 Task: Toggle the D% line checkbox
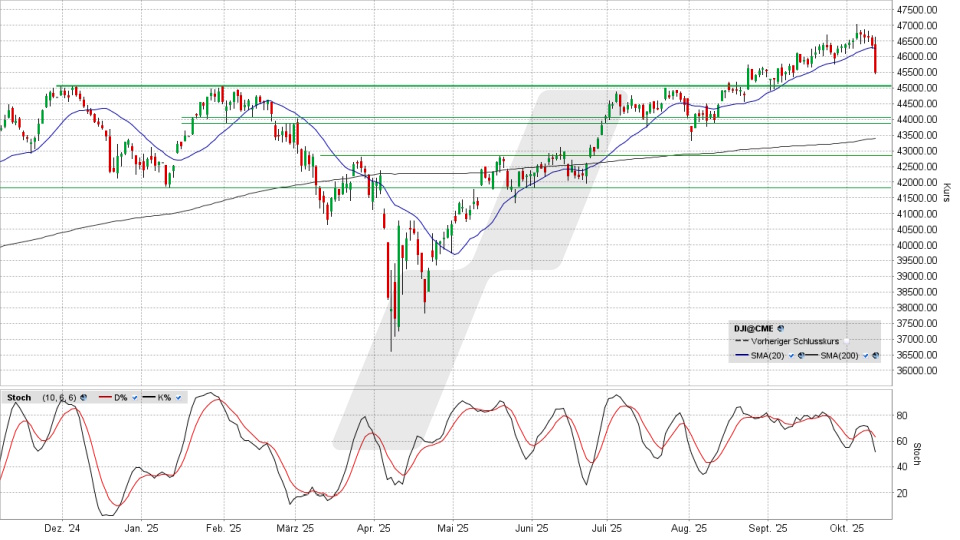pyautogui.click(x=134, y=398)
